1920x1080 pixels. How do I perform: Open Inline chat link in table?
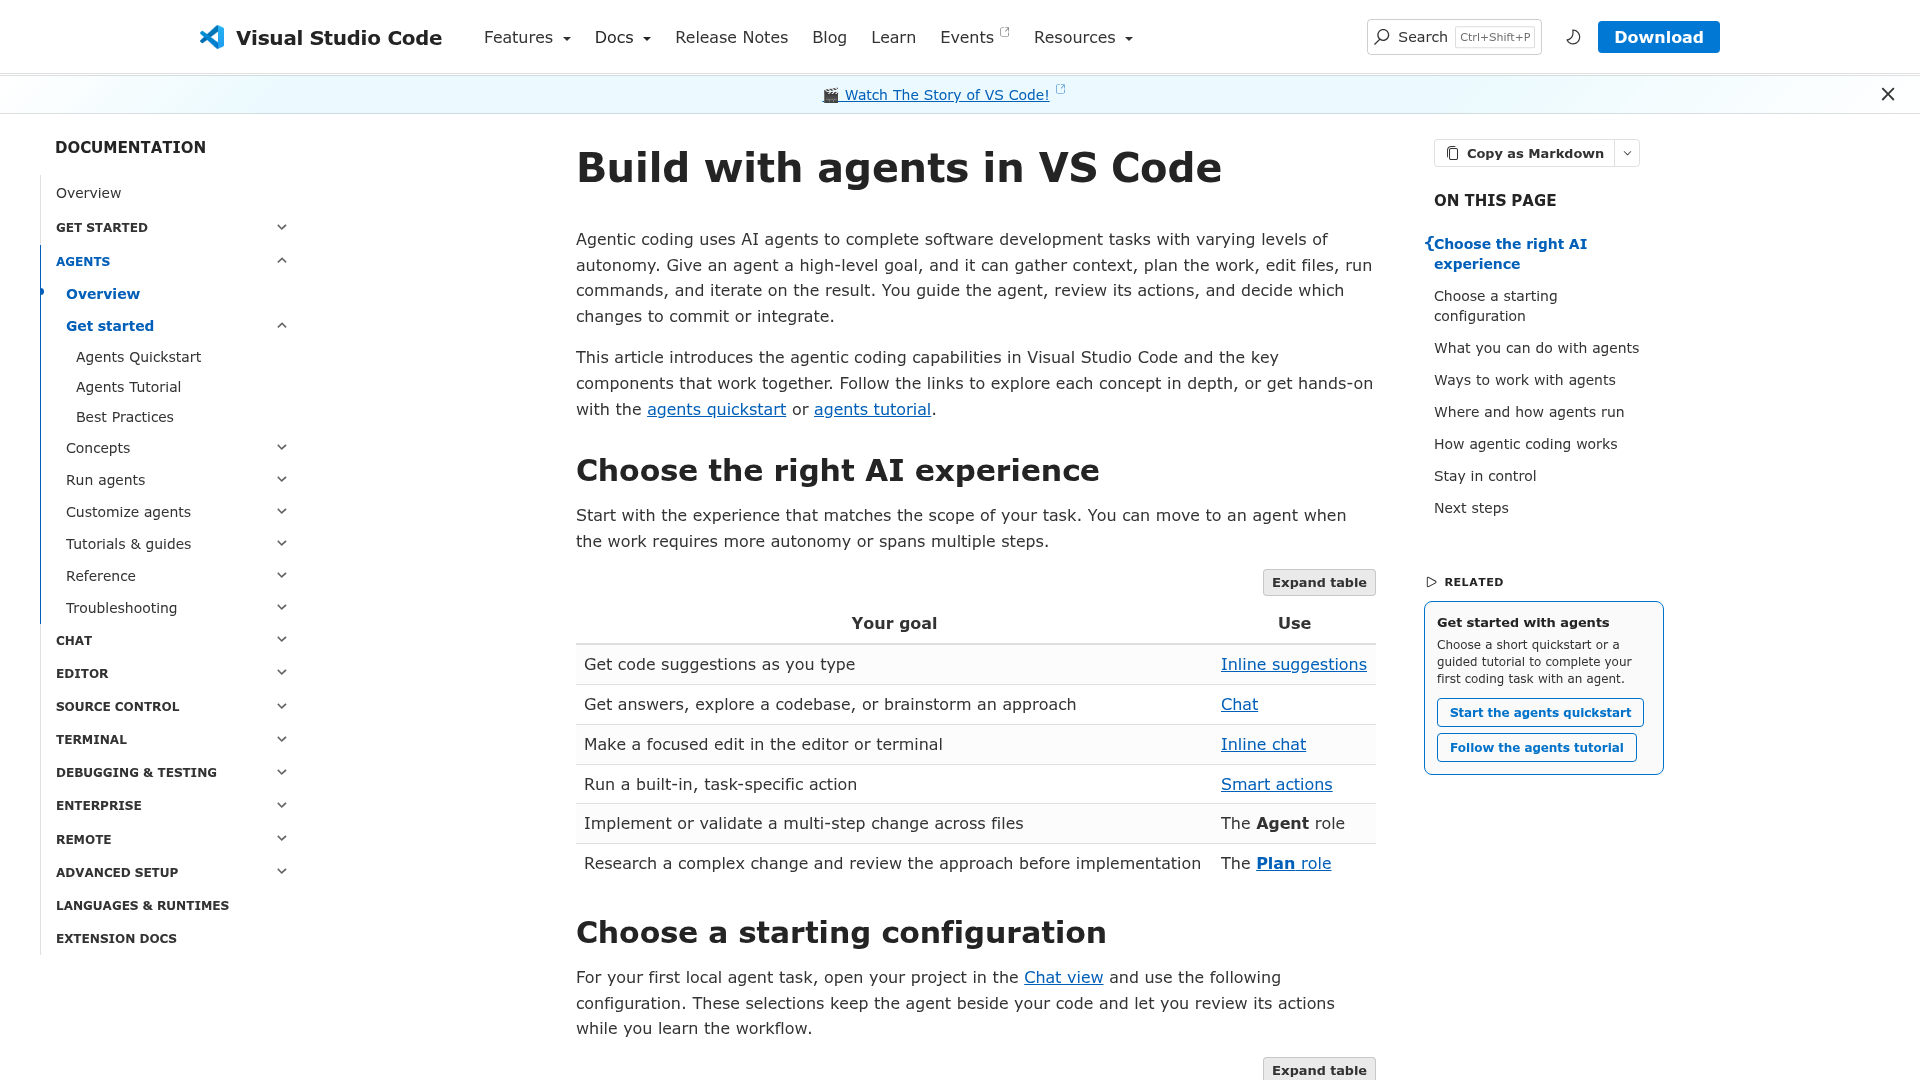tap(1263, 745)
